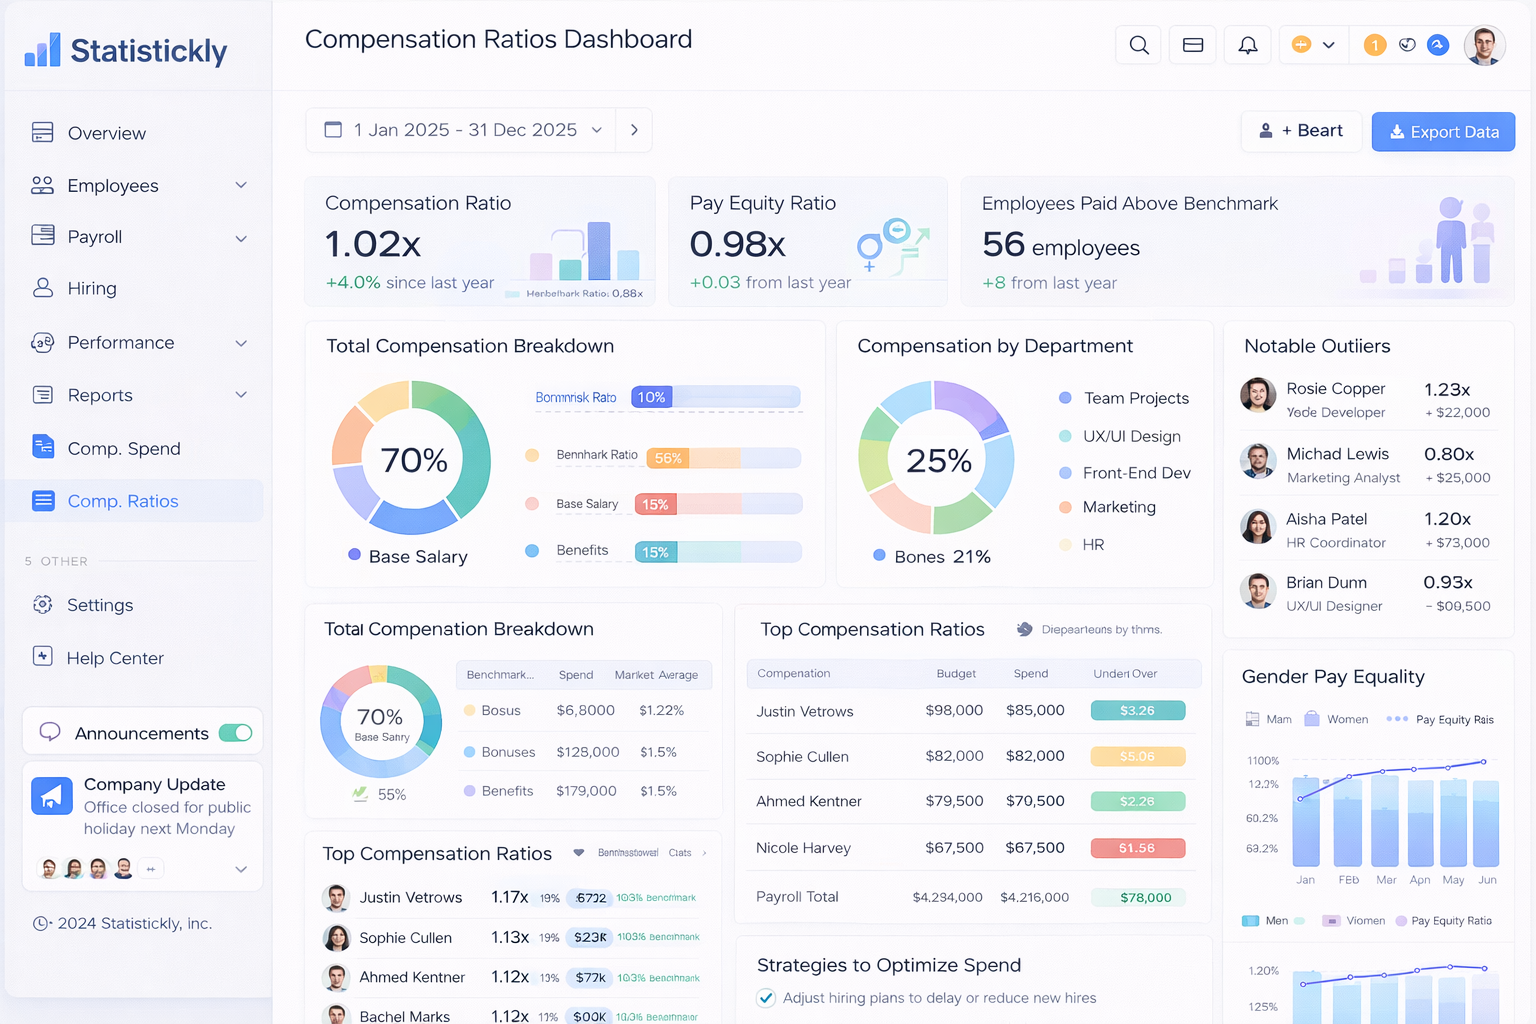The width and height of the screenshot is (1536, 1024).
Task: Click the green $3.26 bar for Justin Vetrows
Action: click(1137, 710)
